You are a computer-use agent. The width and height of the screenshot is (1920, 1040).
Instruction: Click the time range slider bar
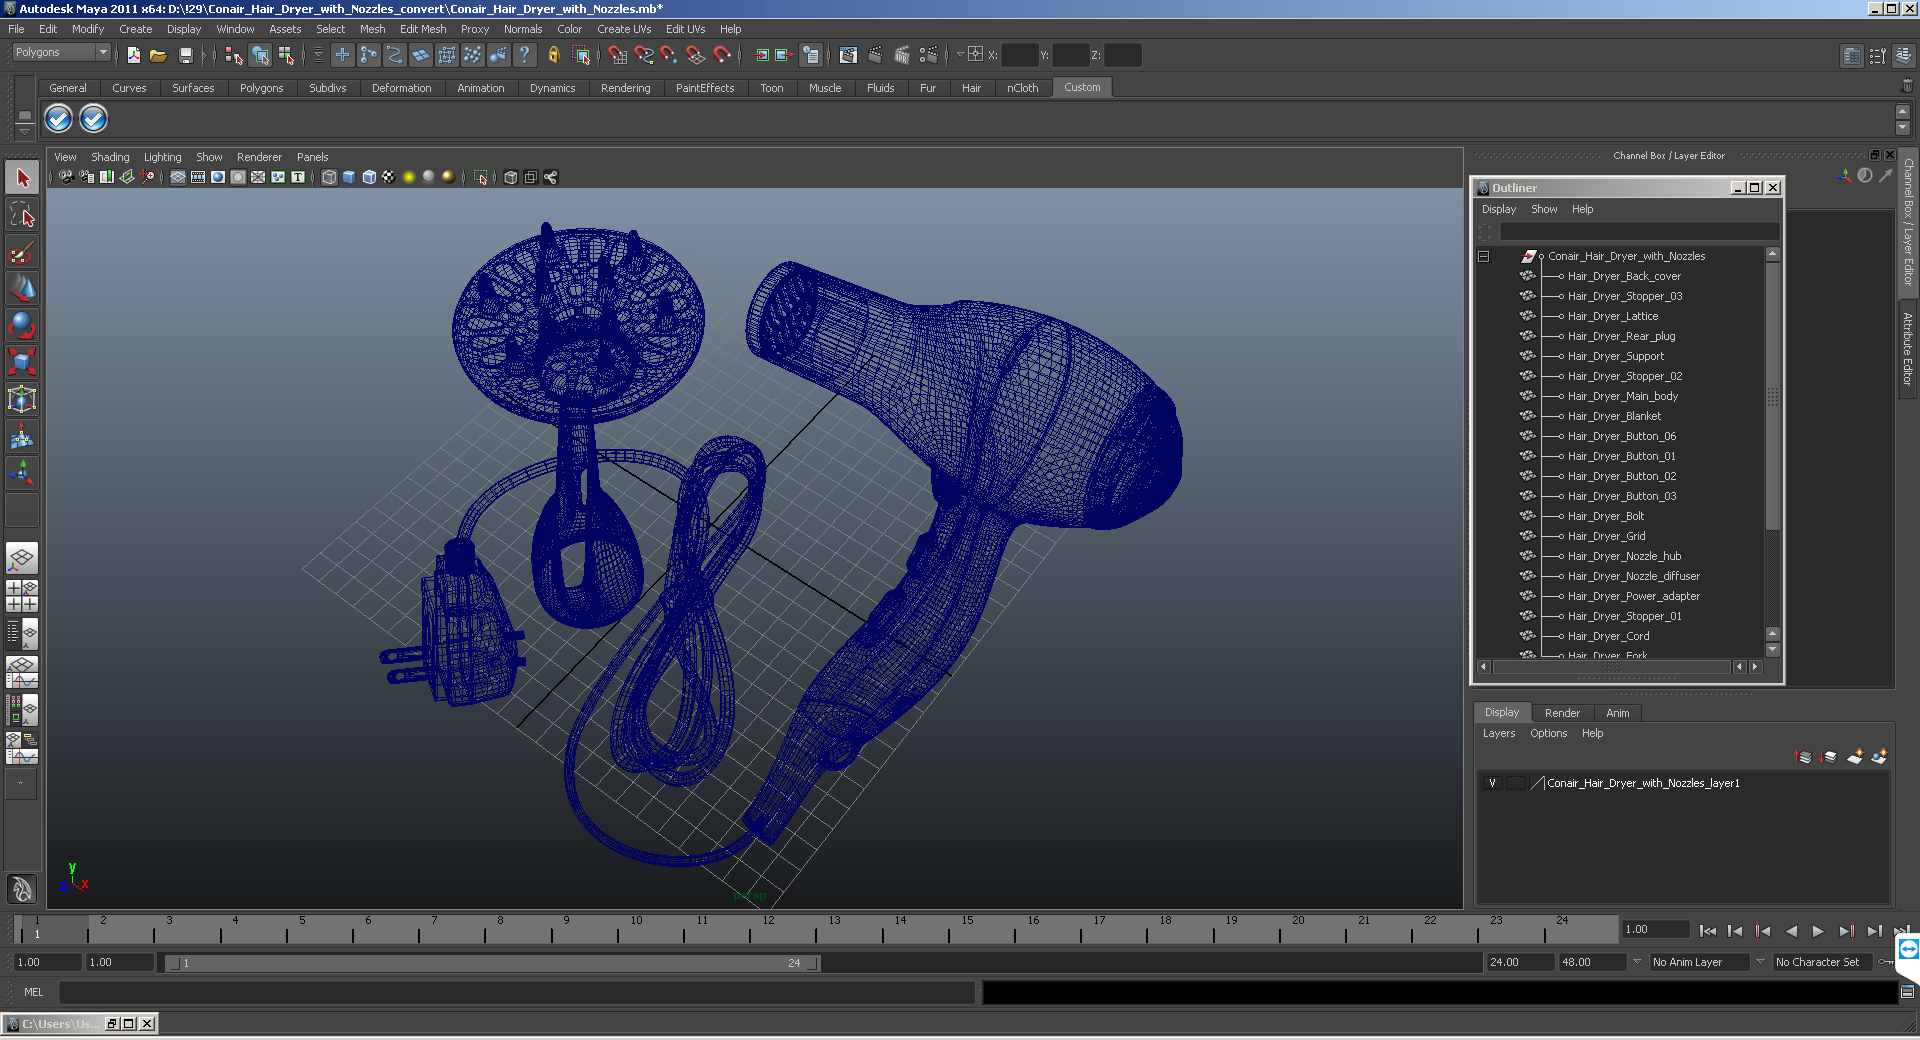(x=492, y=963)
